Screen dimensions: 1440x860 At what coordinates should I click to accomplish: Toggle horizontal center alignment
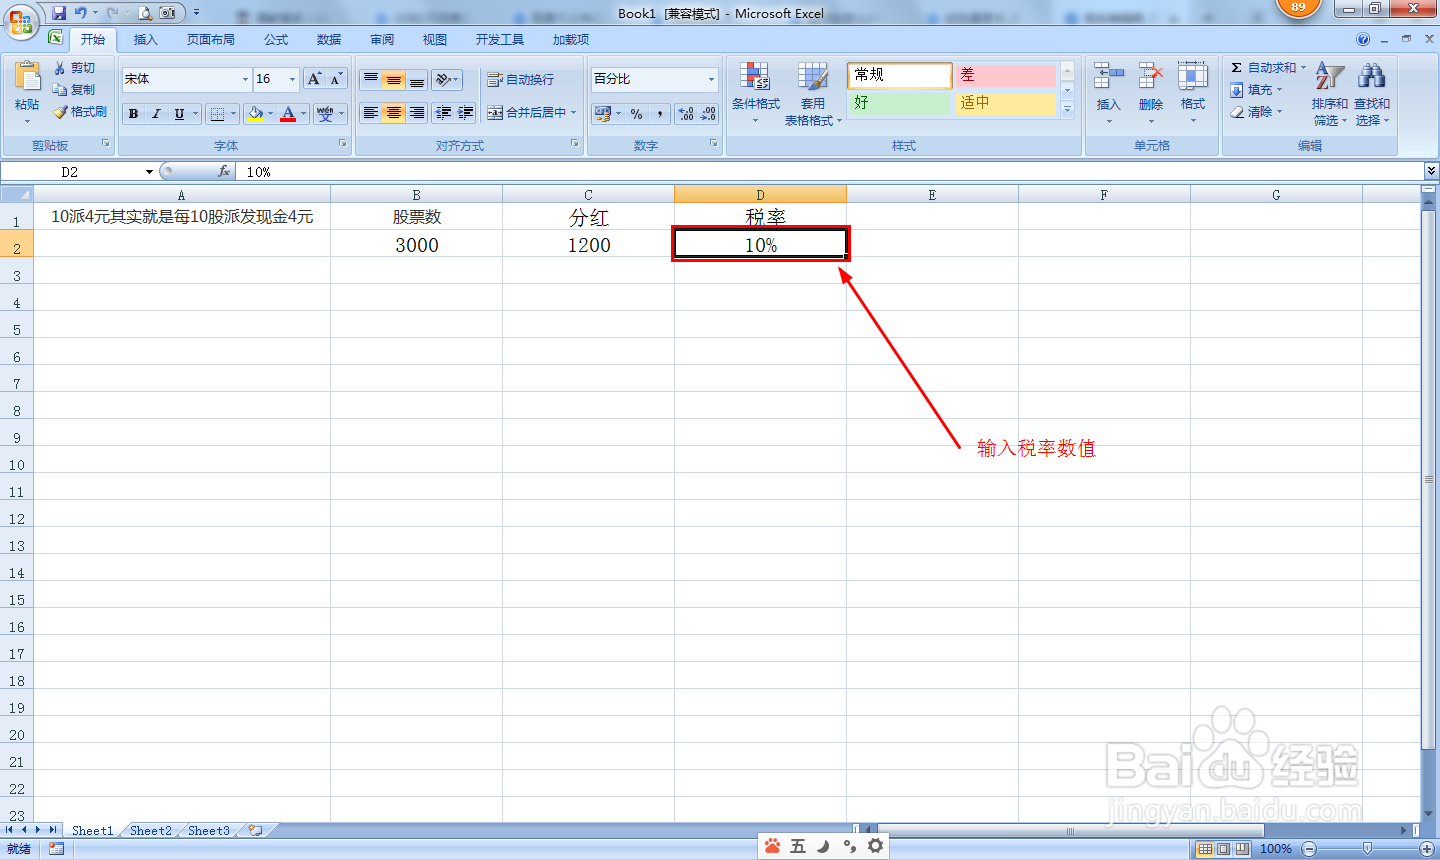[x=394, y=113]
